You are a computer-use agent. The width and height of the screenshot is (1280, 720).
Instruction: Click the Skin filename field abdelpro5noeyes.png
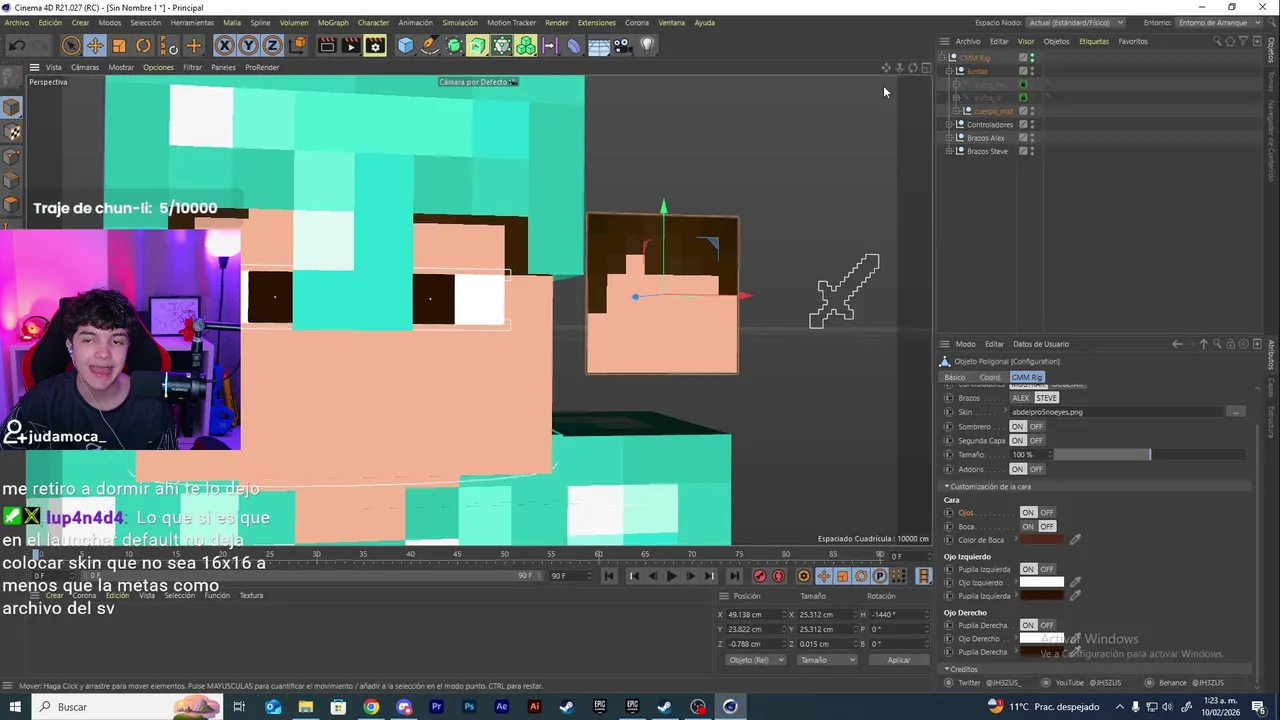pos(1117,412)
